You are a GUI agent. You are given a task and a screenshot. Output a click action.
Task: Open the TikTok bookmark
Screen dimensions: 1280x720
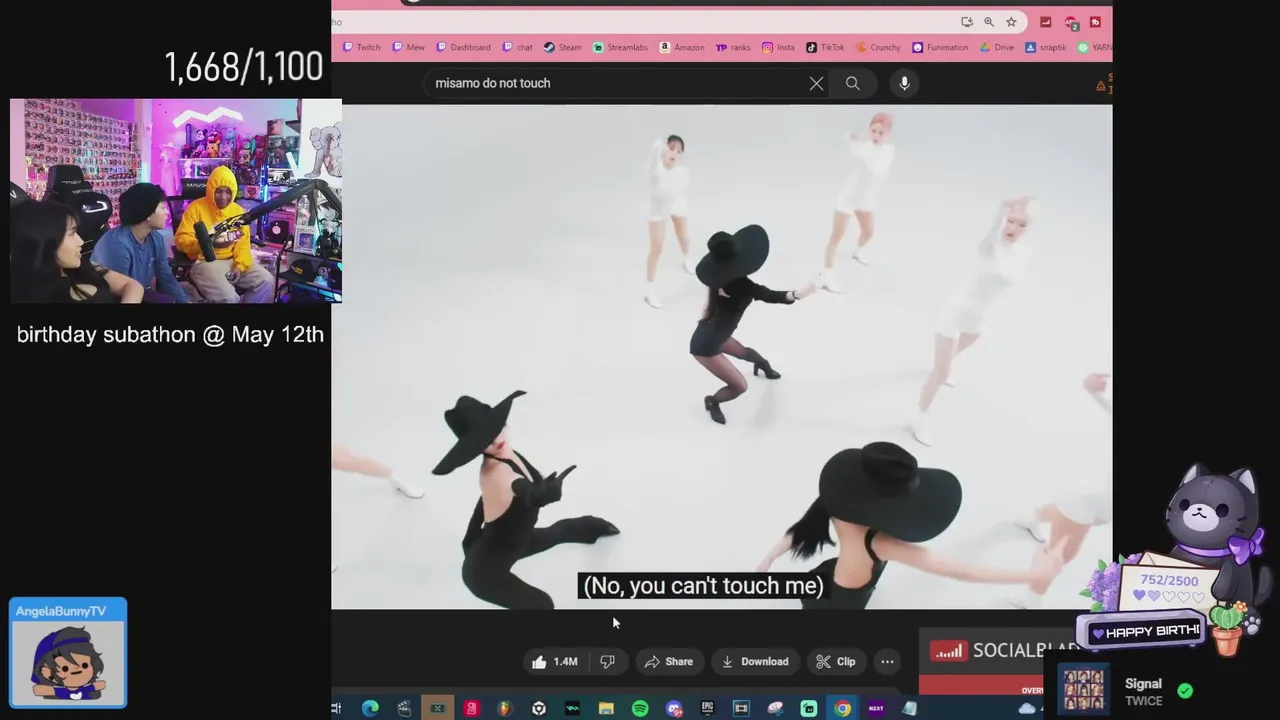pyautogui.click(x=826, y=47)
